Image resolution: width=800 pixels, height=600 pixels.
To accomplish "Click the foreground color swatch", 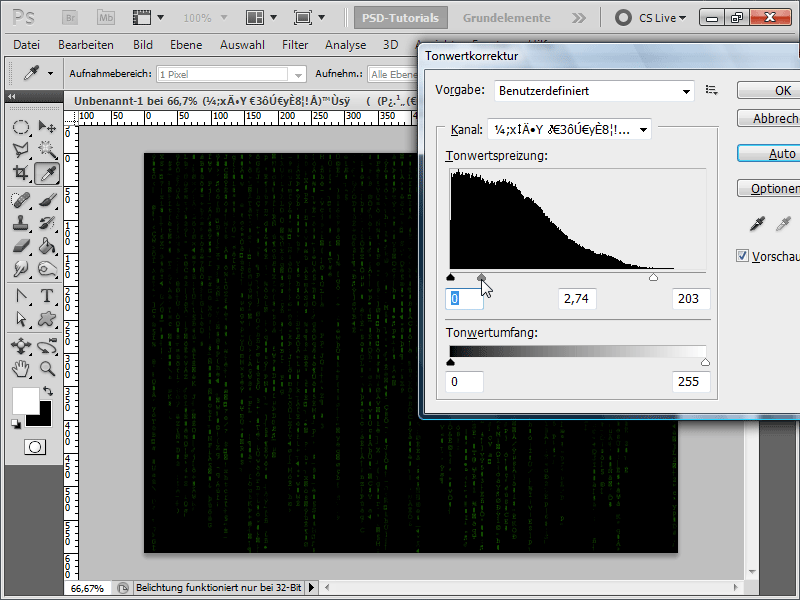I will pyautogui.click(x=26, y=401).
